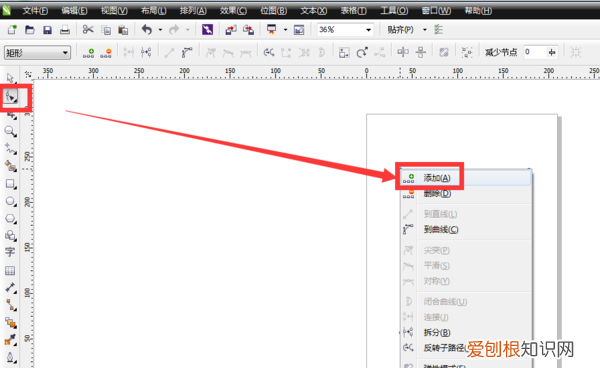Open the 视图(V) menu
The image size is (600, 368).
[114, 11]
